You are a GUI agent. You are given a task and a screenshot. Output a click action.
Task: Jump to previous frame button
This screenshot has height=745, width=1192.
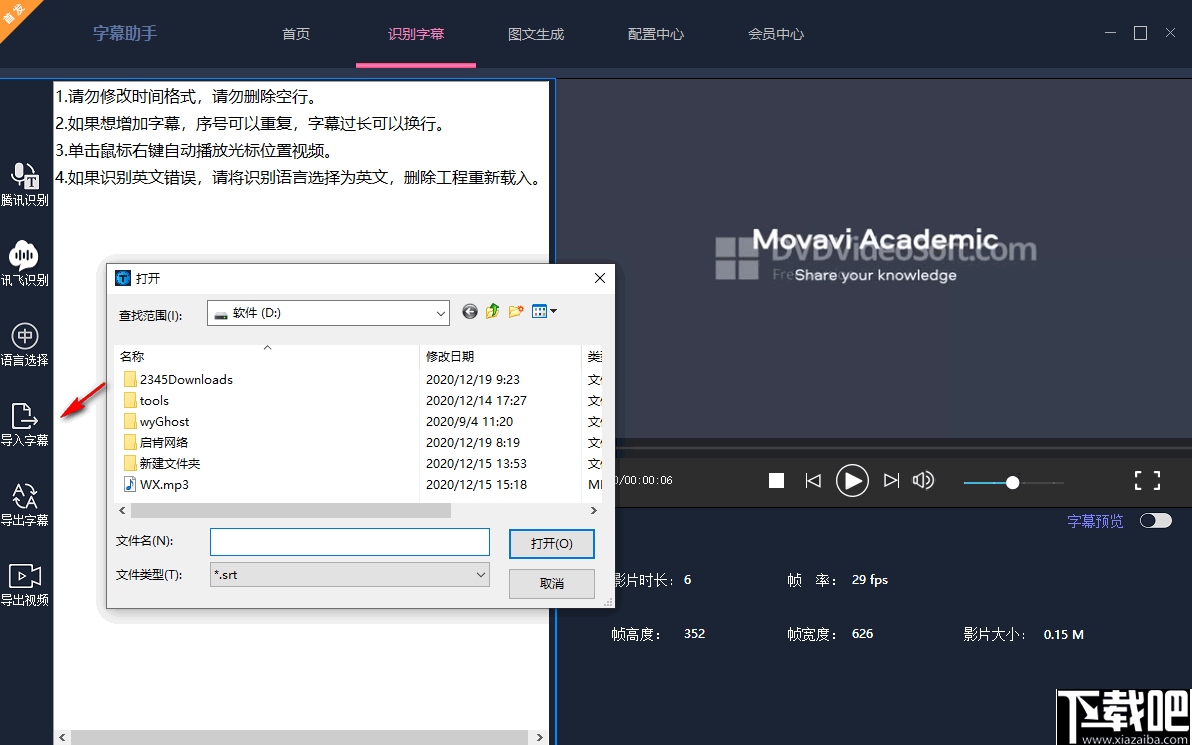click(813, 480)
